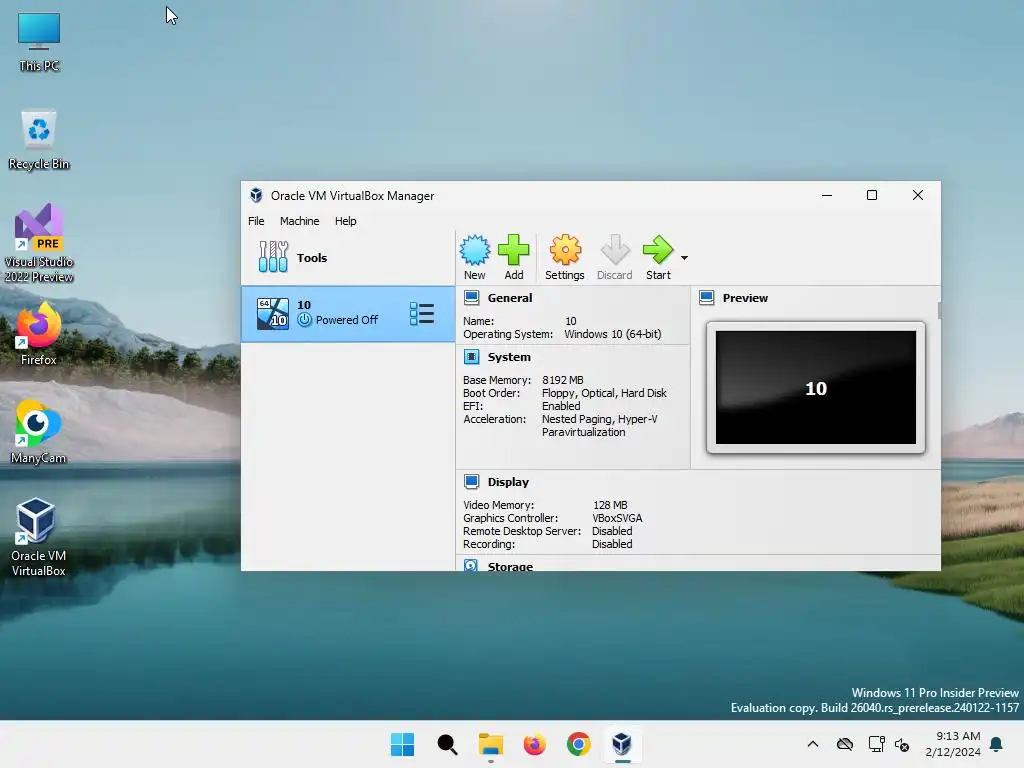Open File Explorer from the taskbar

point(490,744)
